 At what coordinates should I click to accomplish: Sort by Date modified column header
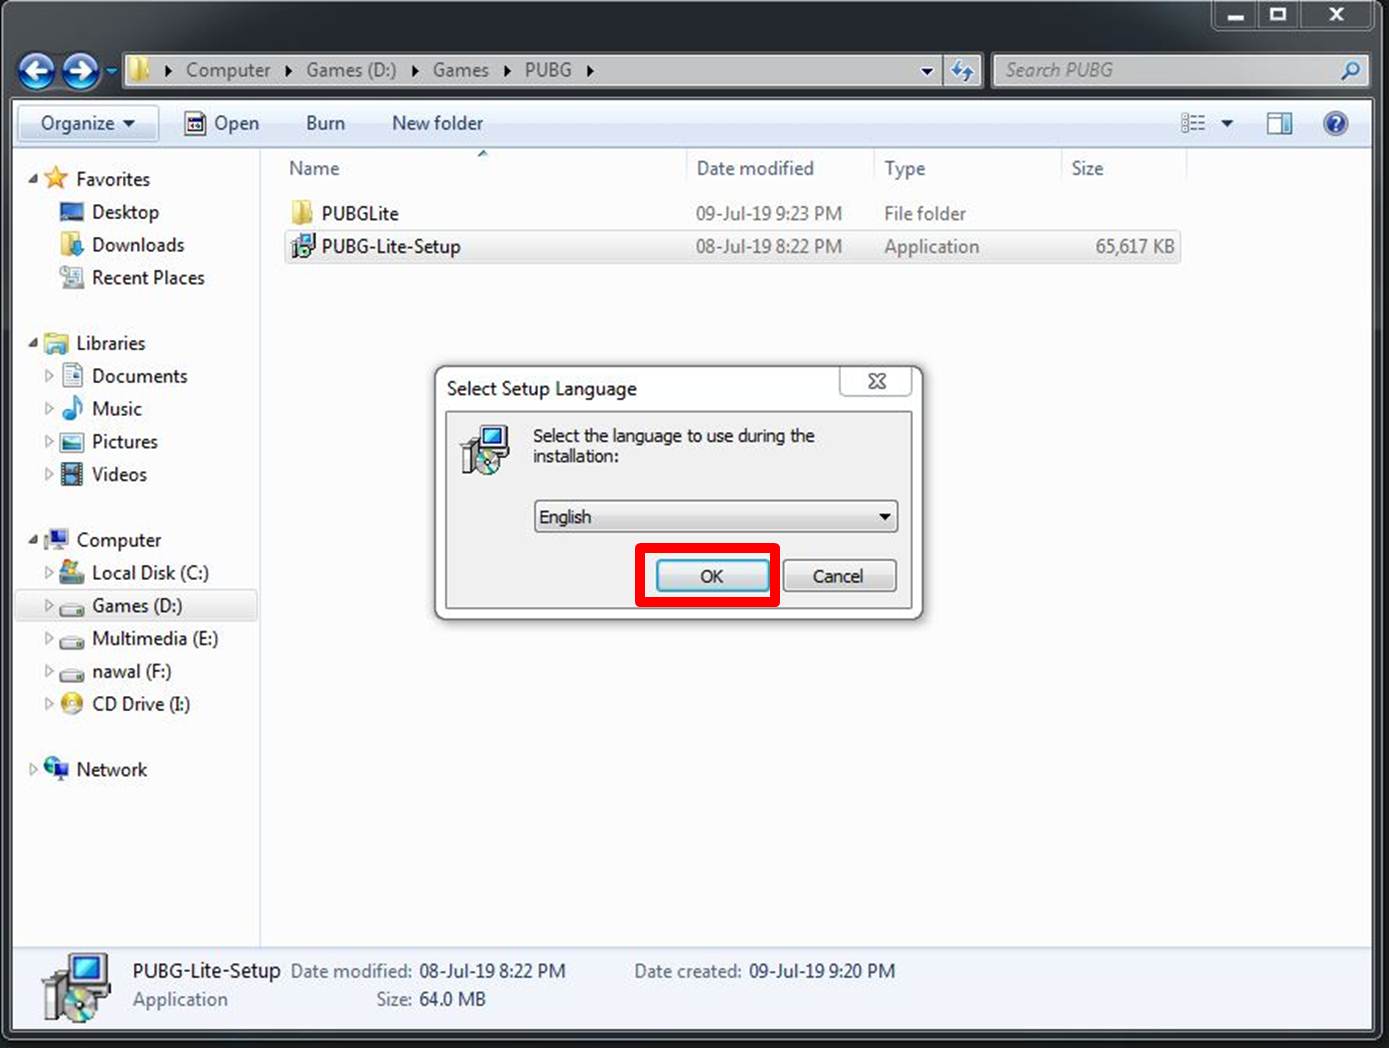click(x=781, y=168)
